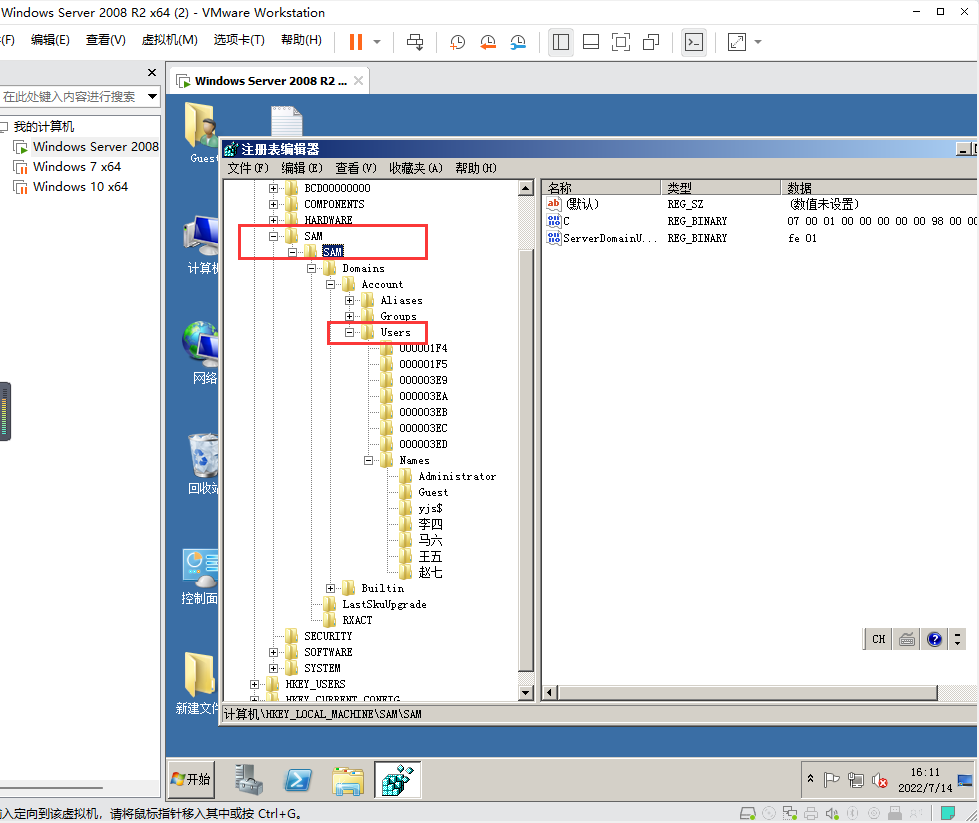Viewport: 979px width, 823px height.
Task: Open registry editor 文件(F) menu
Action: (248, 168)
